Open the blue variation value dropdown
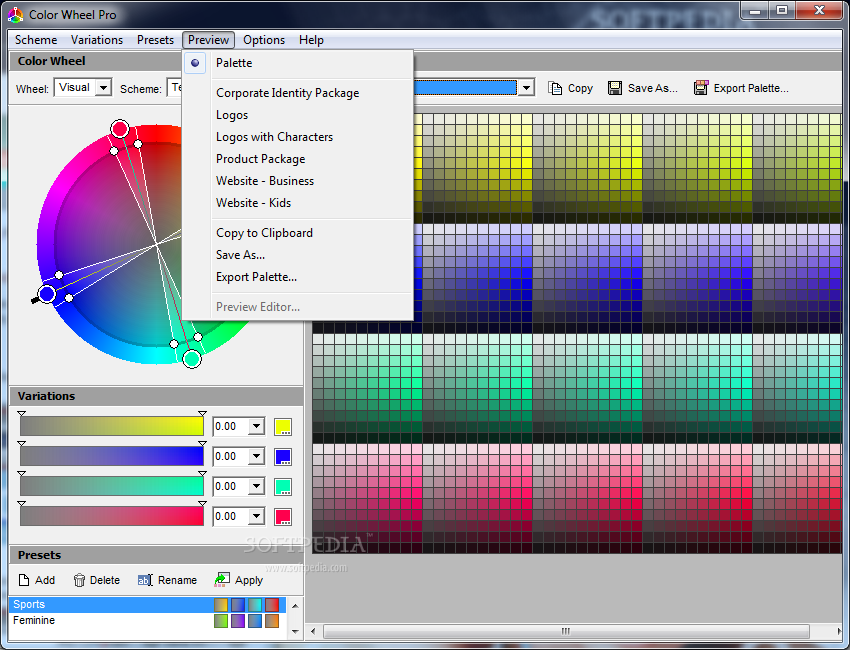The image size is (850, 650). 256,456
